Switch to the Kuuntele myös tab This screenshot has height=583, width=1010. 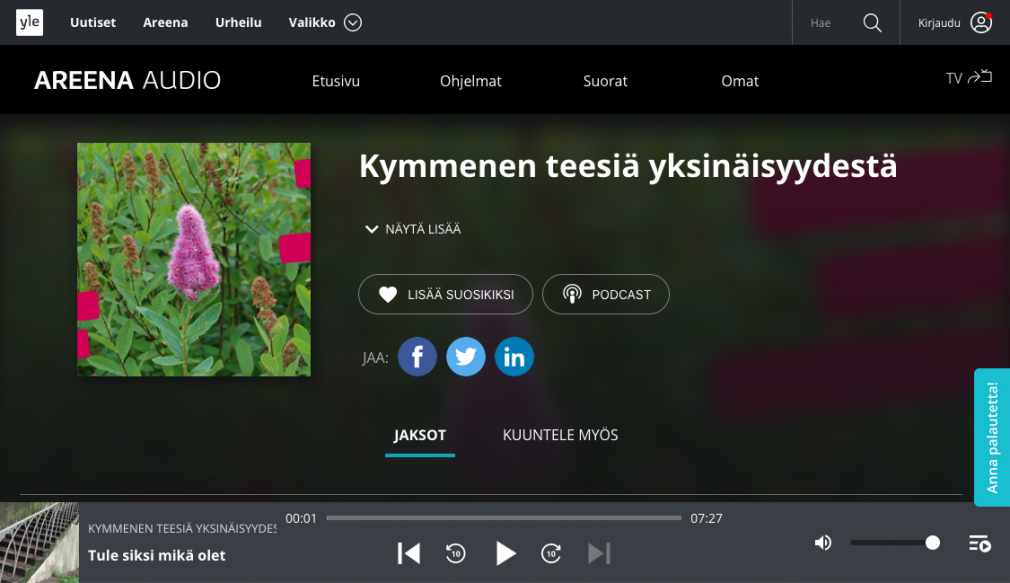point(560,435)
